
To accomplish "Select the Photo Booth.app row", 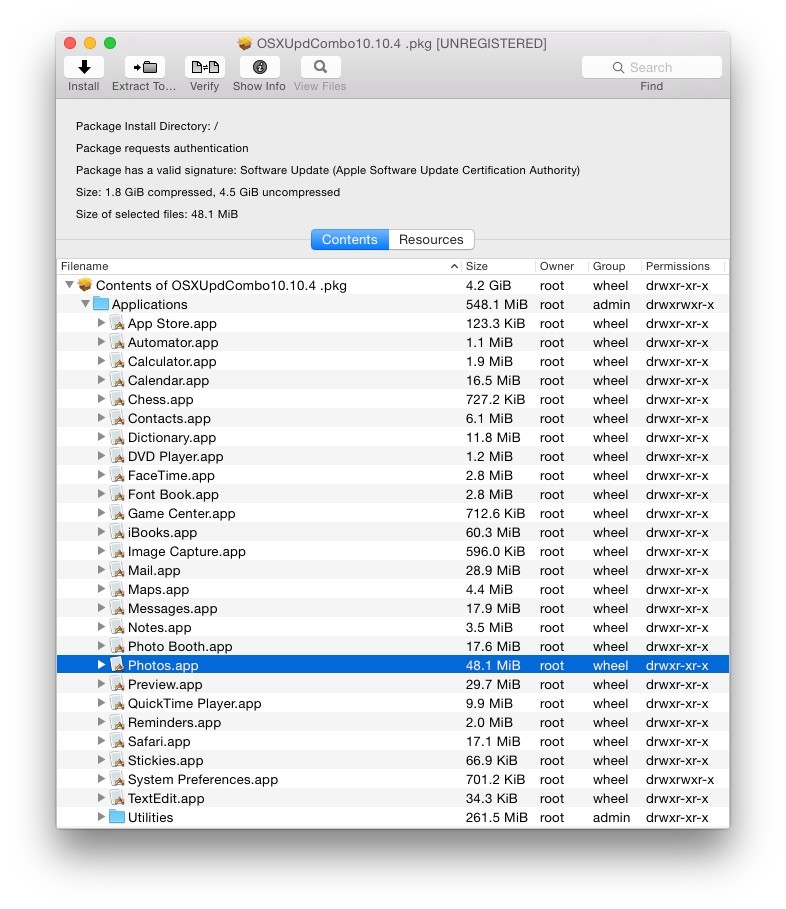I will 393,646.
